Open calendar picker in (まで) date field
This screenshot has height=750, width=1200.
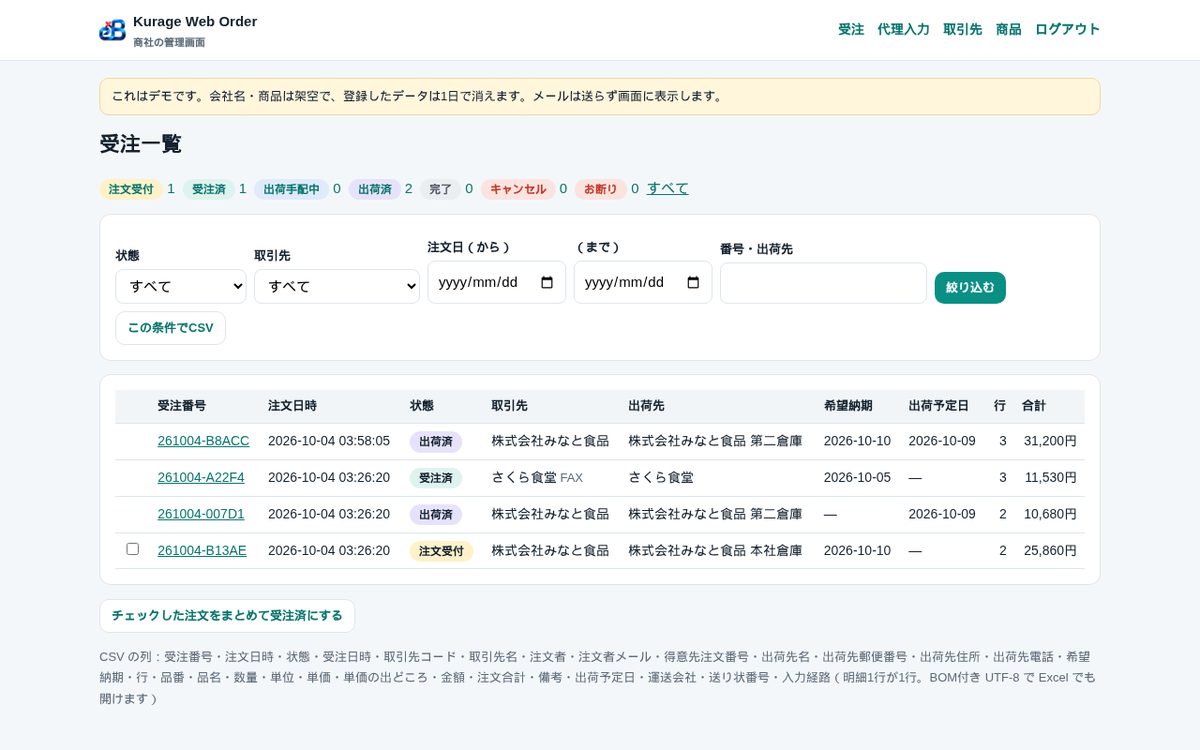[x=693, y=282]
